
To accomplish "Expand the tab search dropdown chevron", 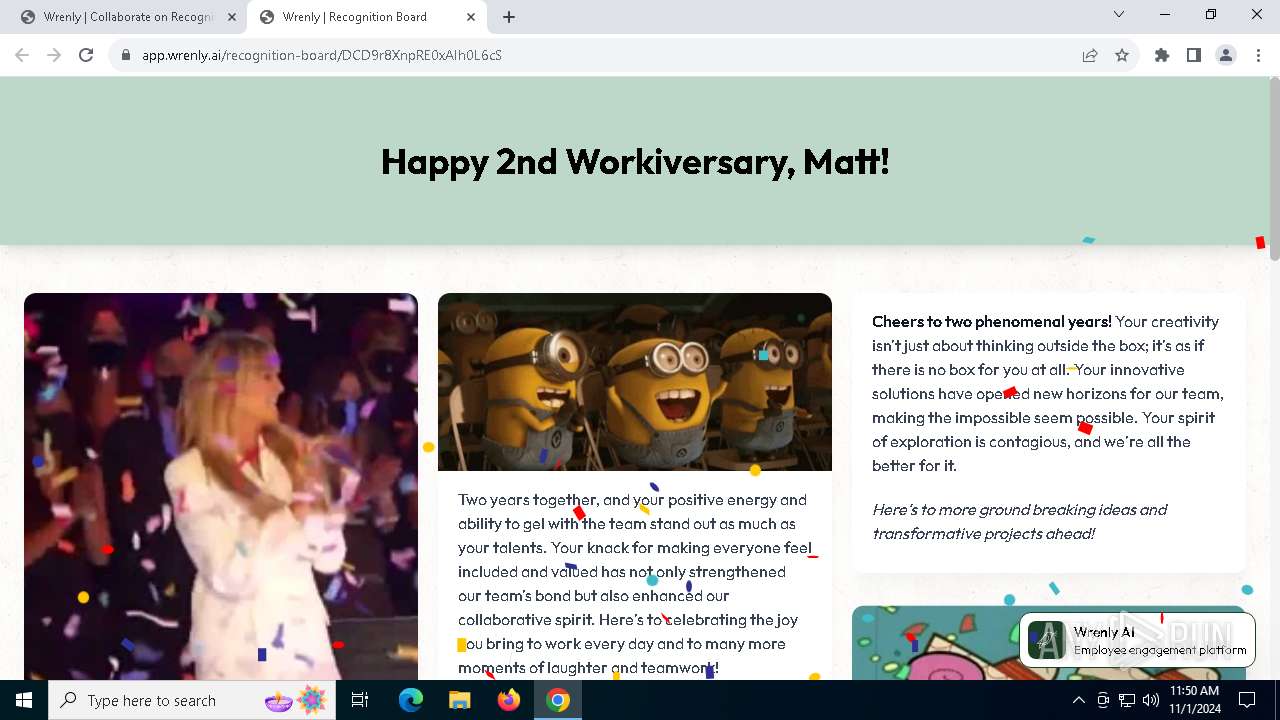I will pyautogui.click(x=1119, y=14).
